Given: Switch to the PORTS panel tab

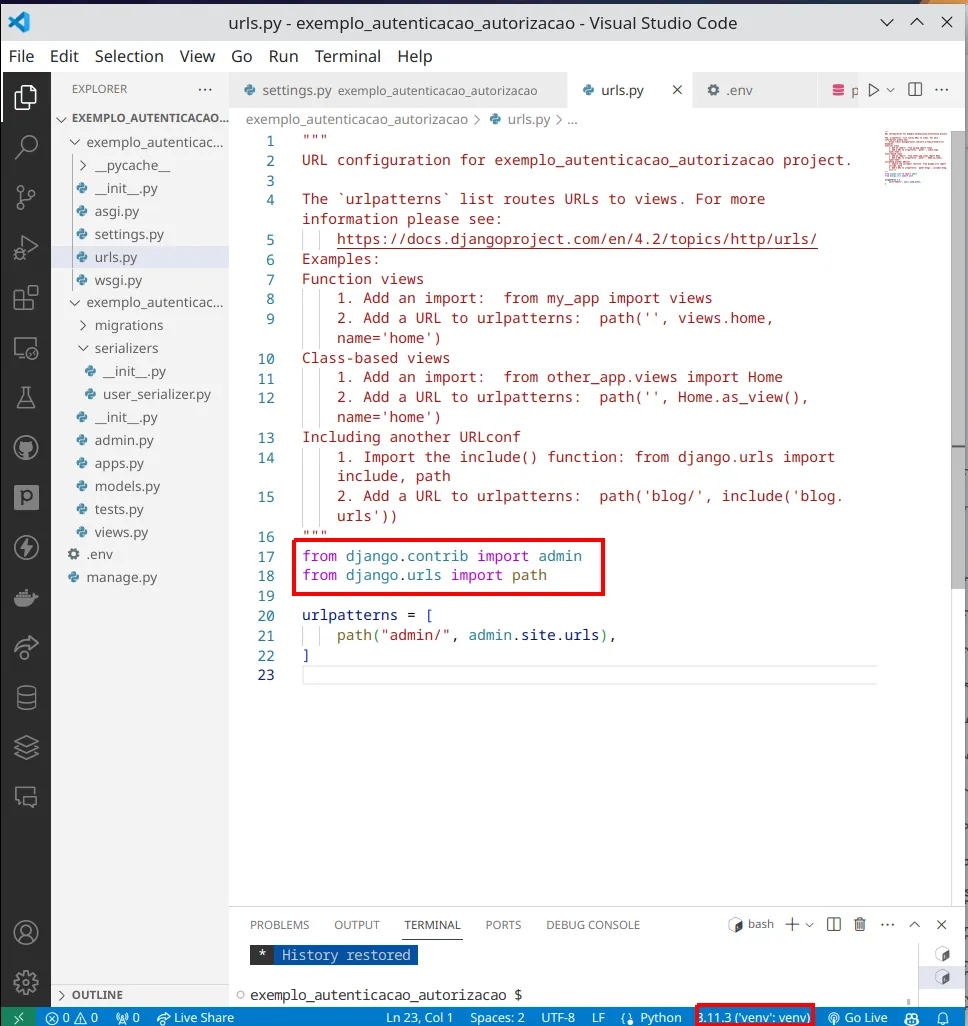Looking at the screenshot, I should (503, 925).
